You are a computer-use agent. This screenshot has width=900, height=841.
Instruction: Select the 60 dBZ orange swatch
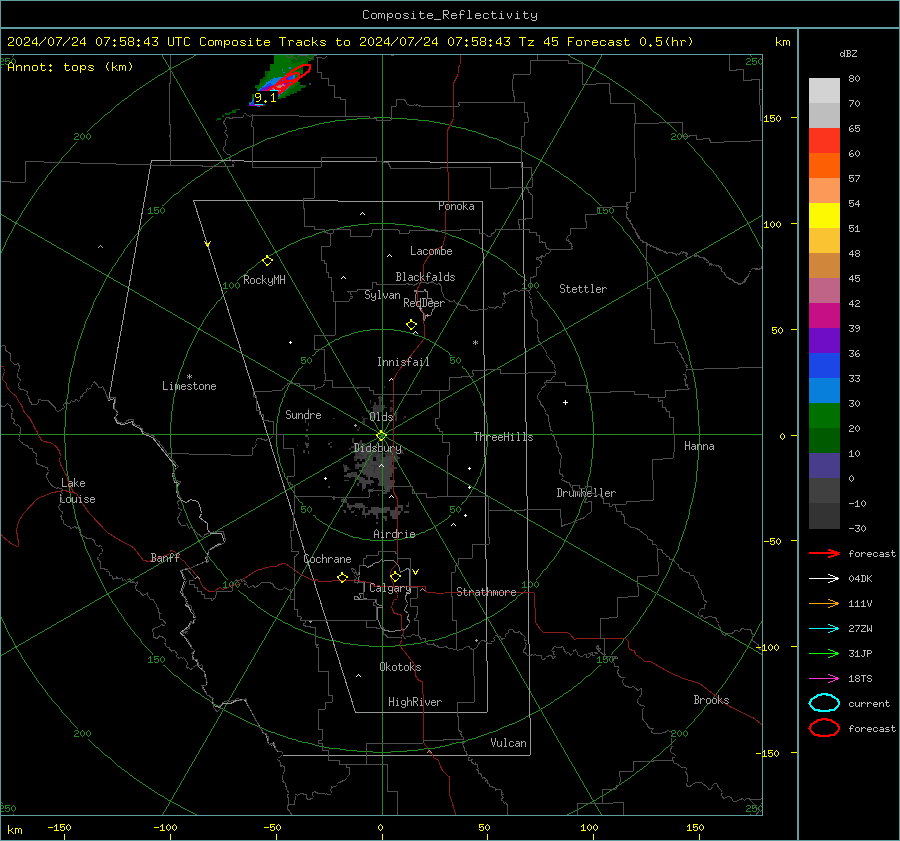[x=824, y=165]
